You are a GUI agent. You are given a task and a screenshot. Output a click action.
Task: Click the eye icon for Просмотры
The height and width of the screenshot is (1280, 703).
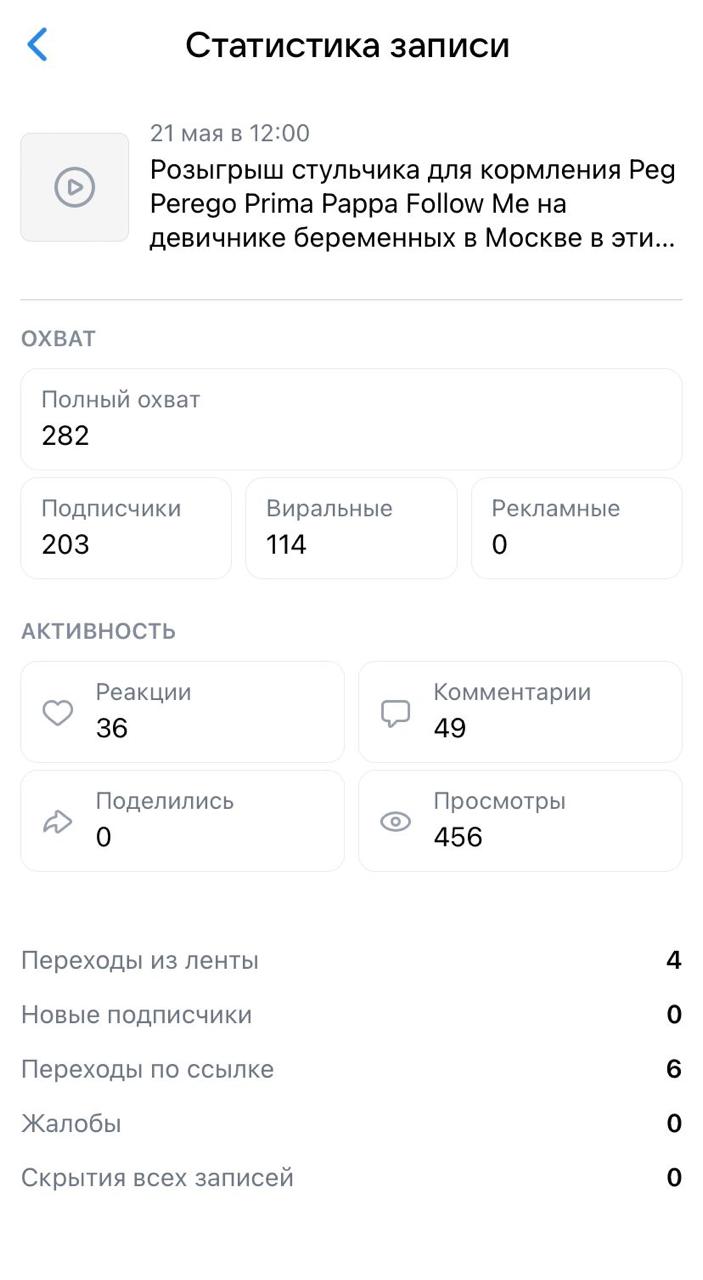pyautogui.click(x=396, y=821)
